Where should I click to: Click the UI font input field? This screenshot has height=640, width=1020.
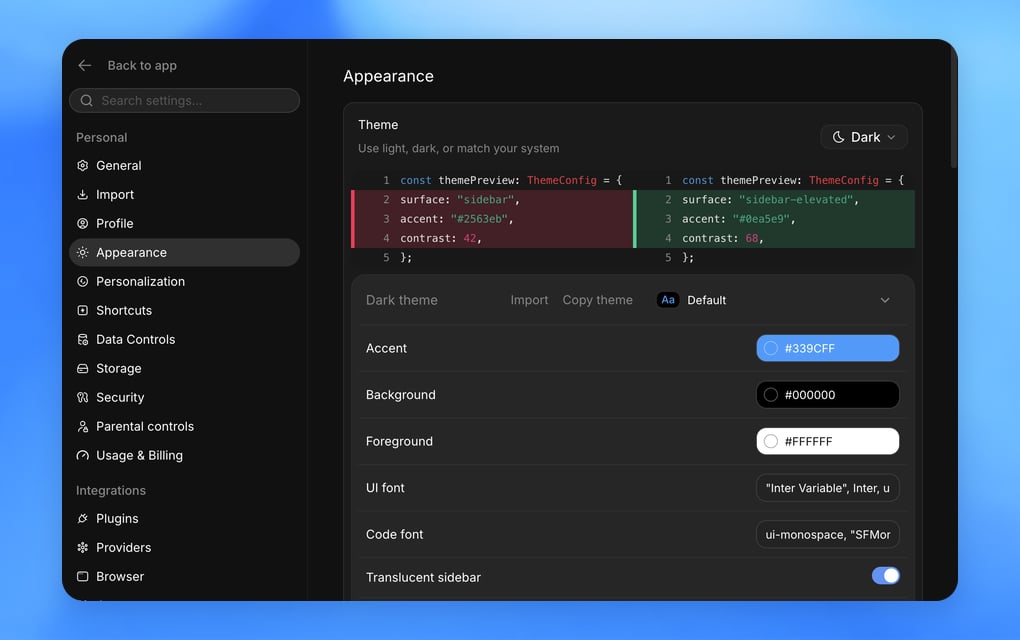827,488
